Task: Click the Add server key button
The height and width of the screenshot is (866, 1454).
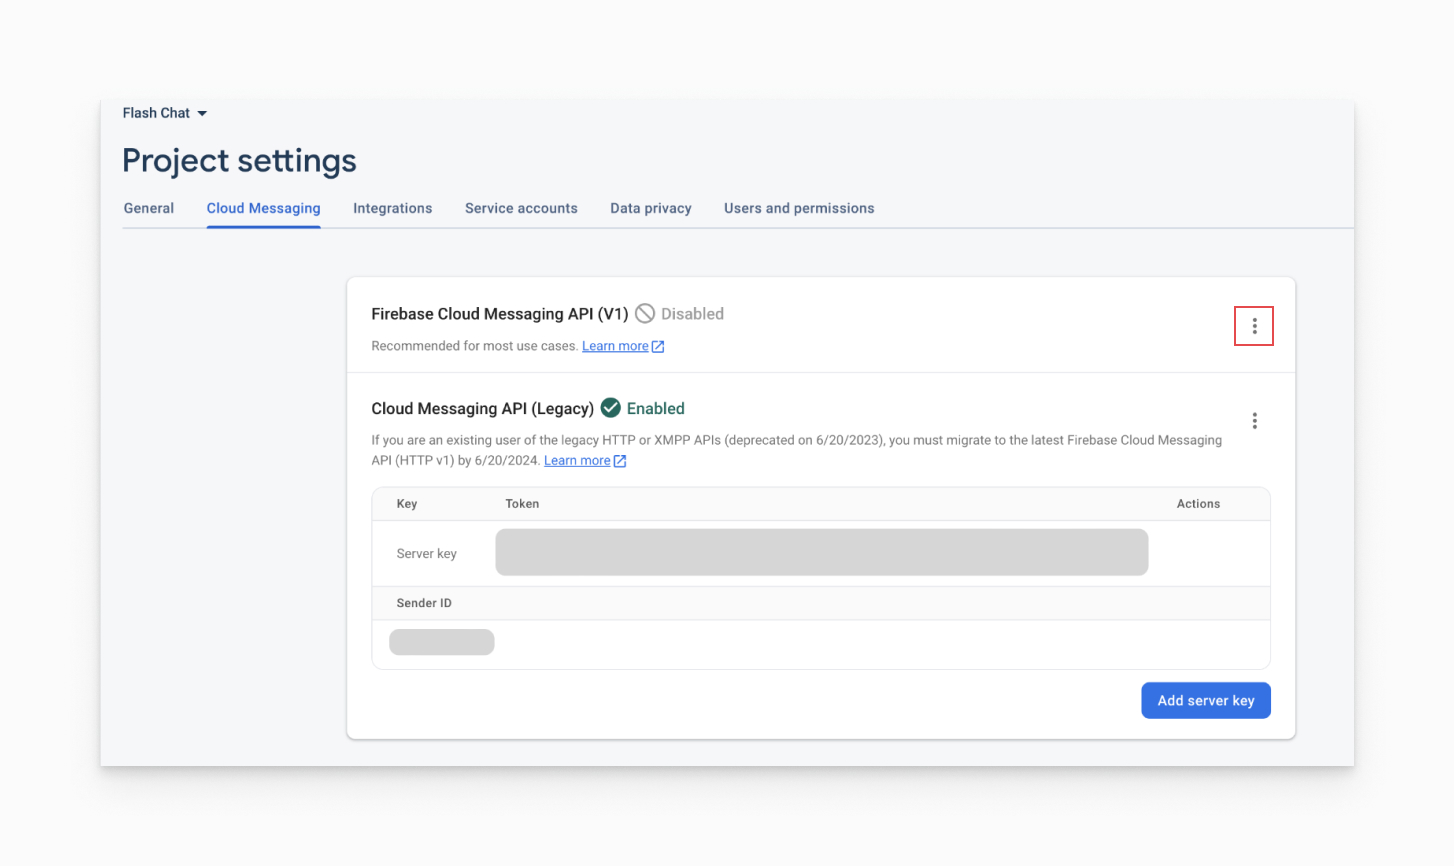Action: coord(1205,700)
